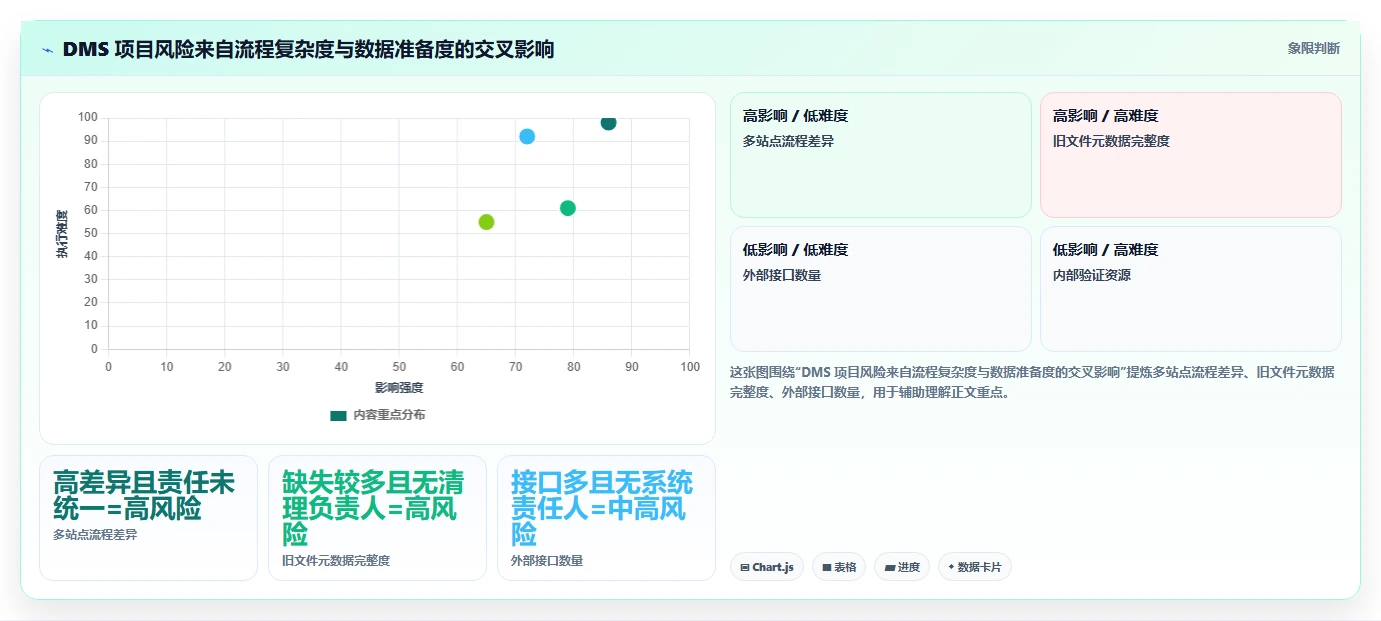
Task: Open the 高影响 / 高难度 quadrant card
Action: click(1190, 155)
